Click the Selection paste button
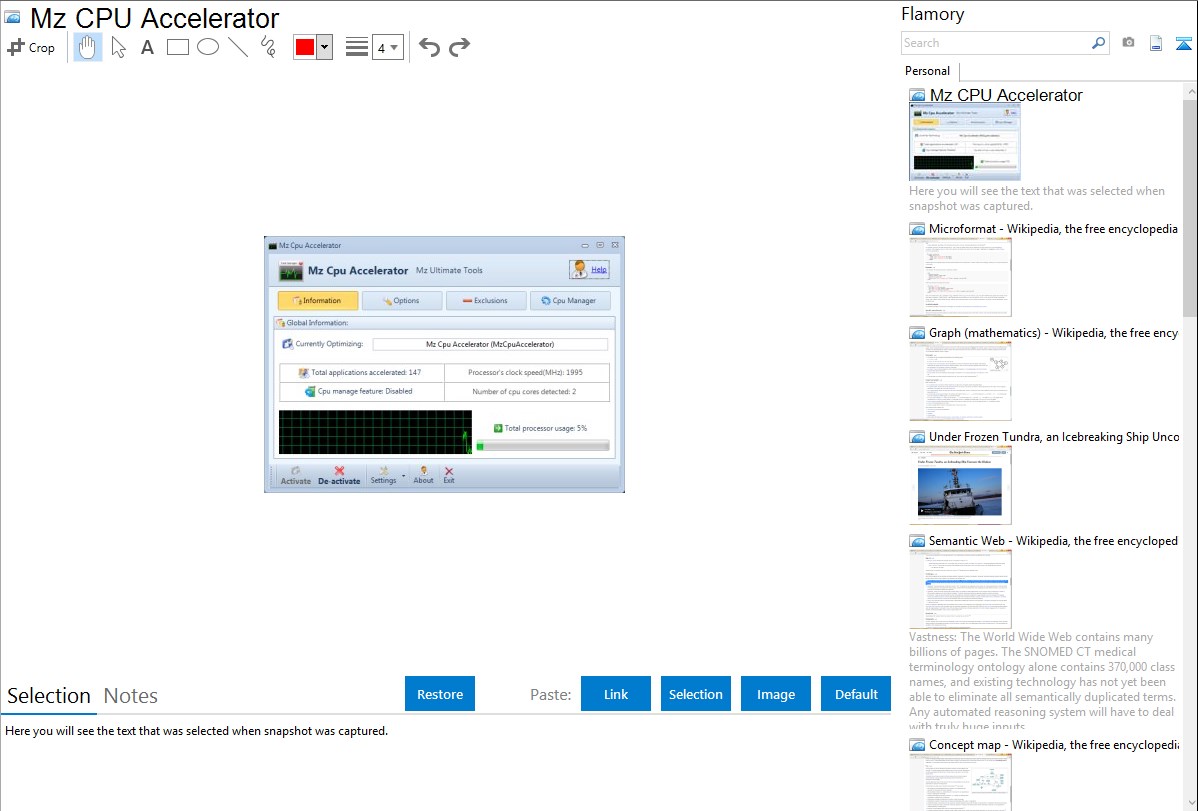The width and height of the screenshot is (1198, 811). (x=695, y=694)
